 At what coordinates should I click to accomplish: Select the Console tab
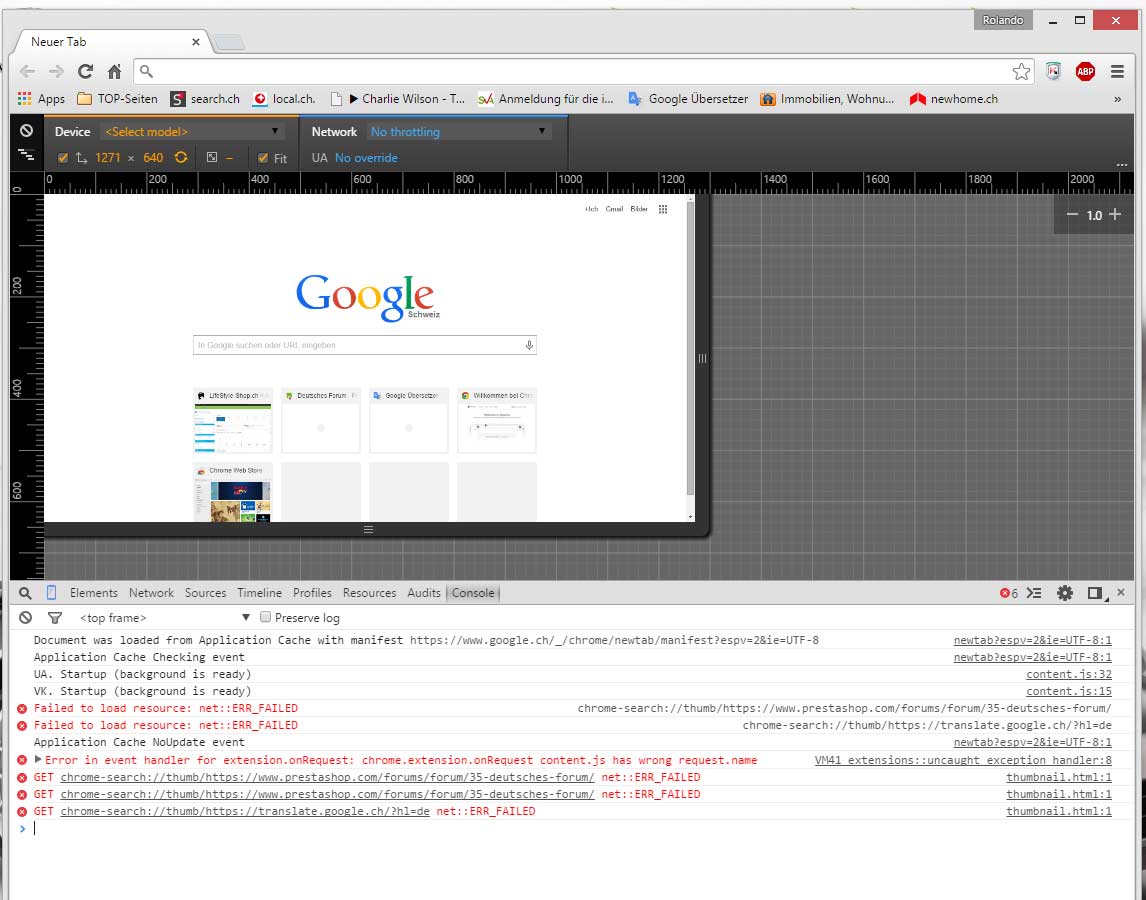(473, 593)
